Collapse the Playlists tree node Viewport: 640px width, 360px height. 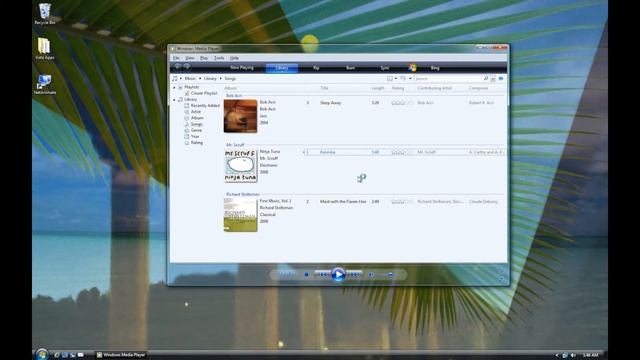[174, 87]
